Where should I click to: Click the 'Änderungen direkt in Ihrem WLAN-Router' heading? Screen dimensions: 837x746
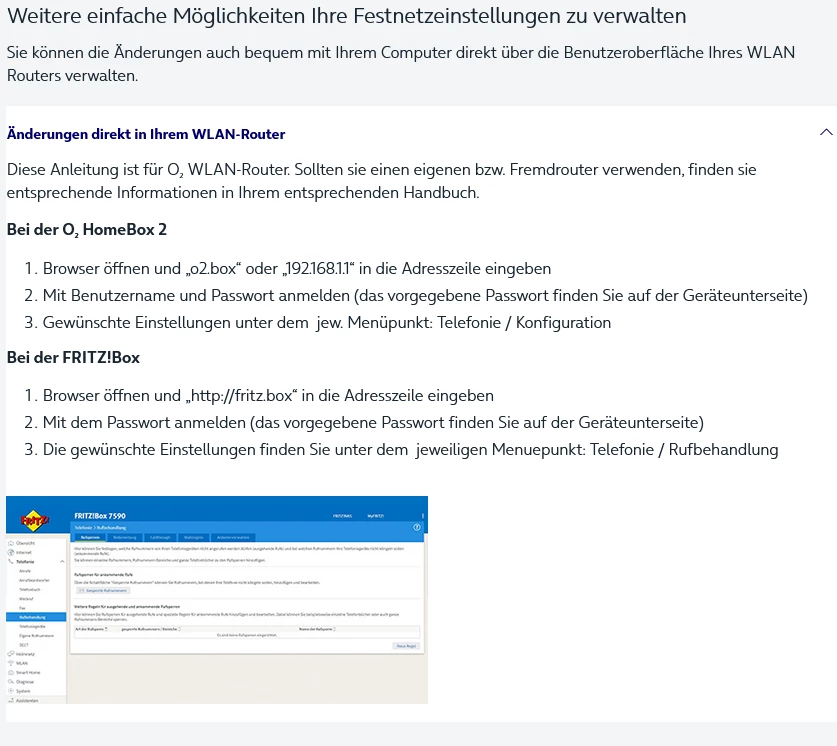coord(146,134)
